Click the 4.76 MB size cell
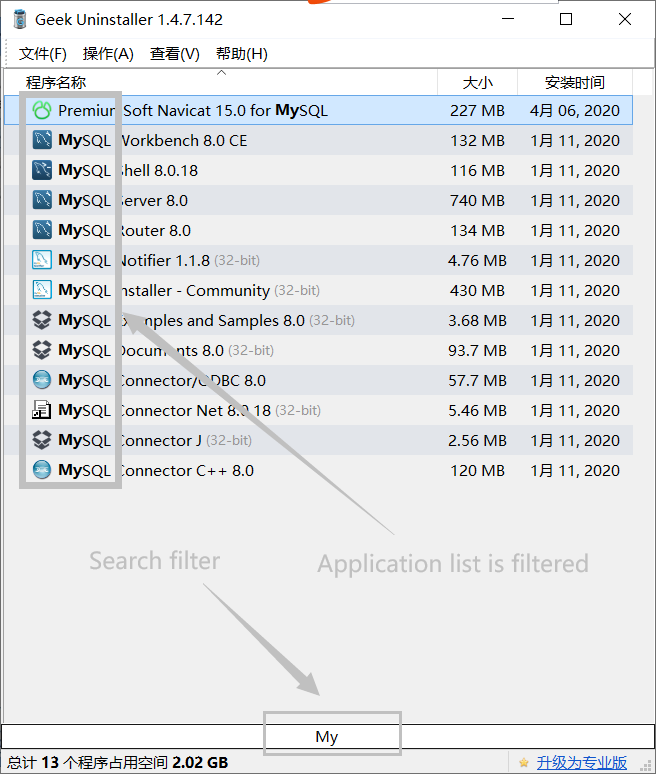The height and width of the screenshot is (774, 656). (x=477, y=260)
